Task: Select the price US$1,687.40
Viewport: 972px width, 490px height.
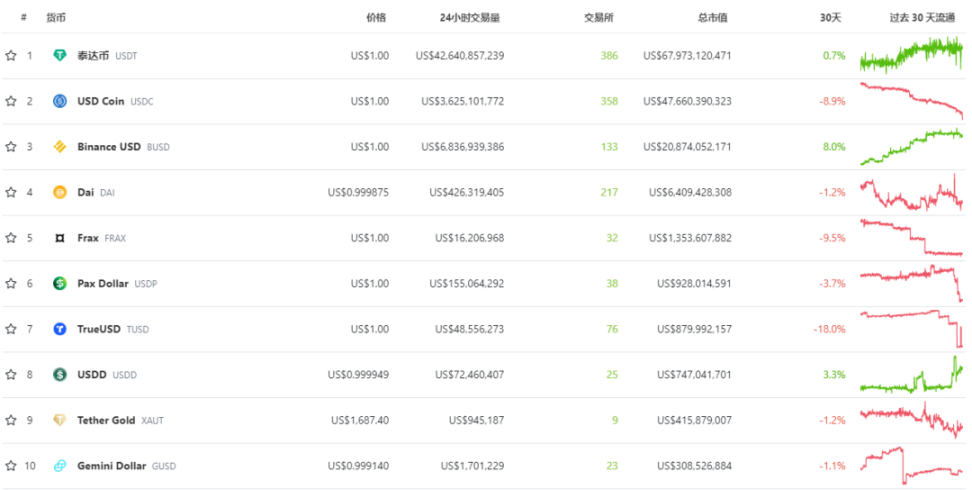Action: (360, 421)
